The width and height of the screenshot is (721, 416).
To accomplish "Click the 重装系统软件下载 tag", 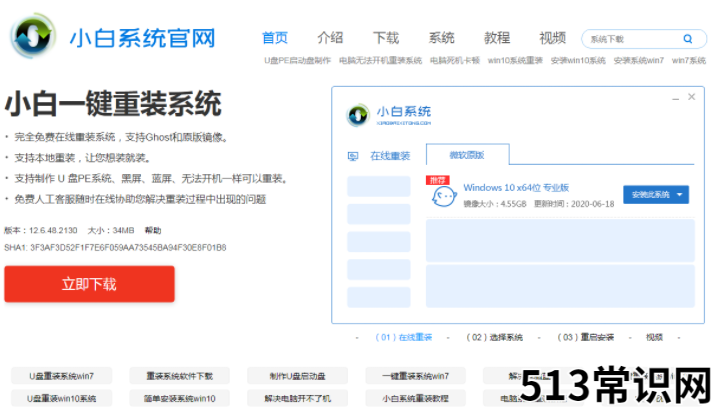I will click(x=179, y=376).
